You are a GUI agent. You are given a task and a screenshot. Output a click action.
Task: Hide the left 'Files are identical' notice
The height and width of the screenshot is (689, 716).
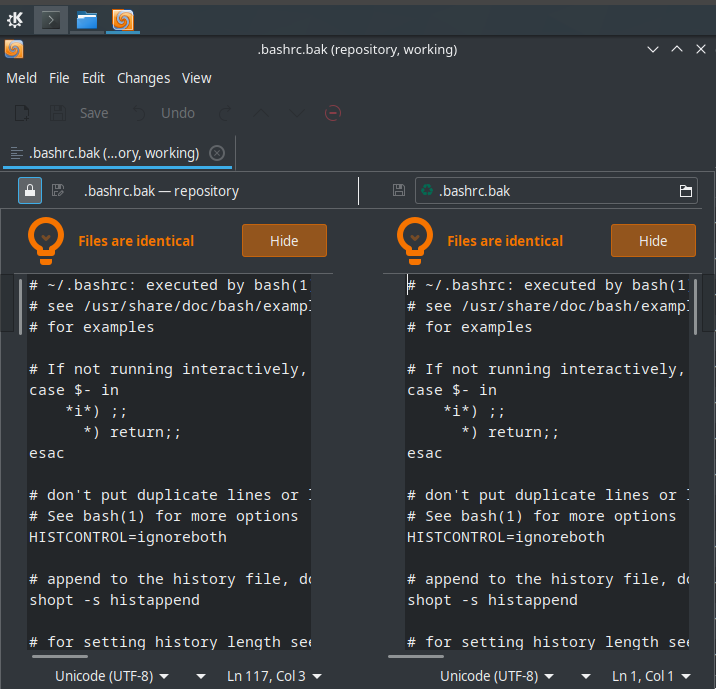[284, 241]
